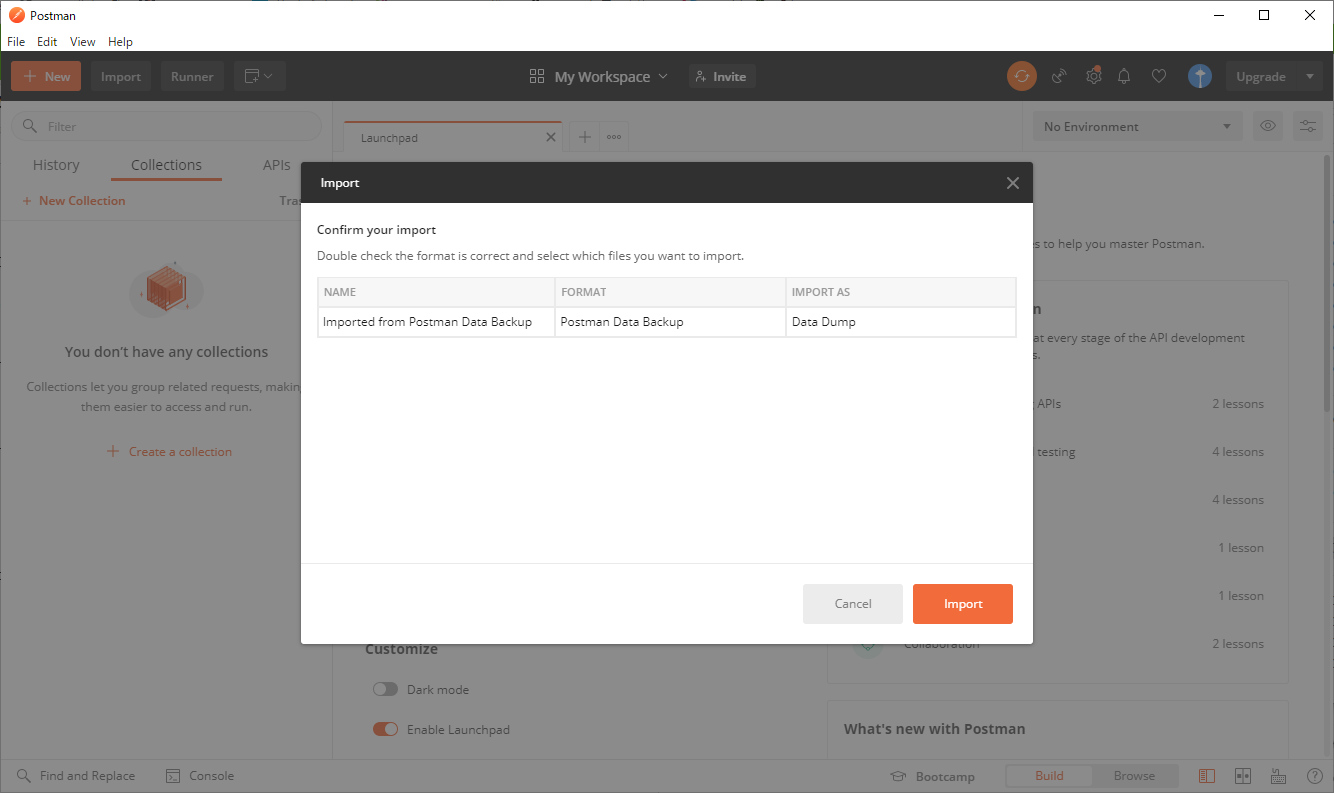Select 'Imported from Postman Data Backup' cell
Image resolution: width=1334 pixels, height=793 pixels.
[436, 322]
